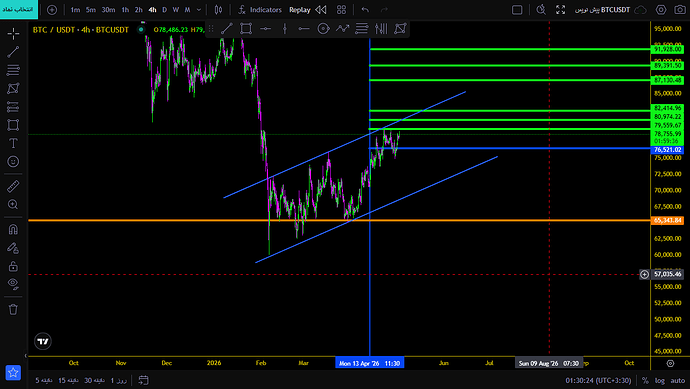Open the Fibonacci retracement tools in sidebar
The width and height of the screenshot is (690, 389).
click(x=13, y=70)
